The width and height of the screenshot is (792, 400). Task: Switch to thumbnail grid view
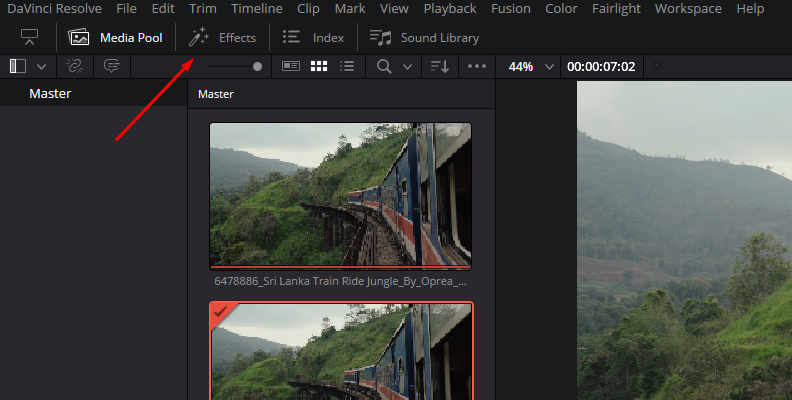(319, 66)
